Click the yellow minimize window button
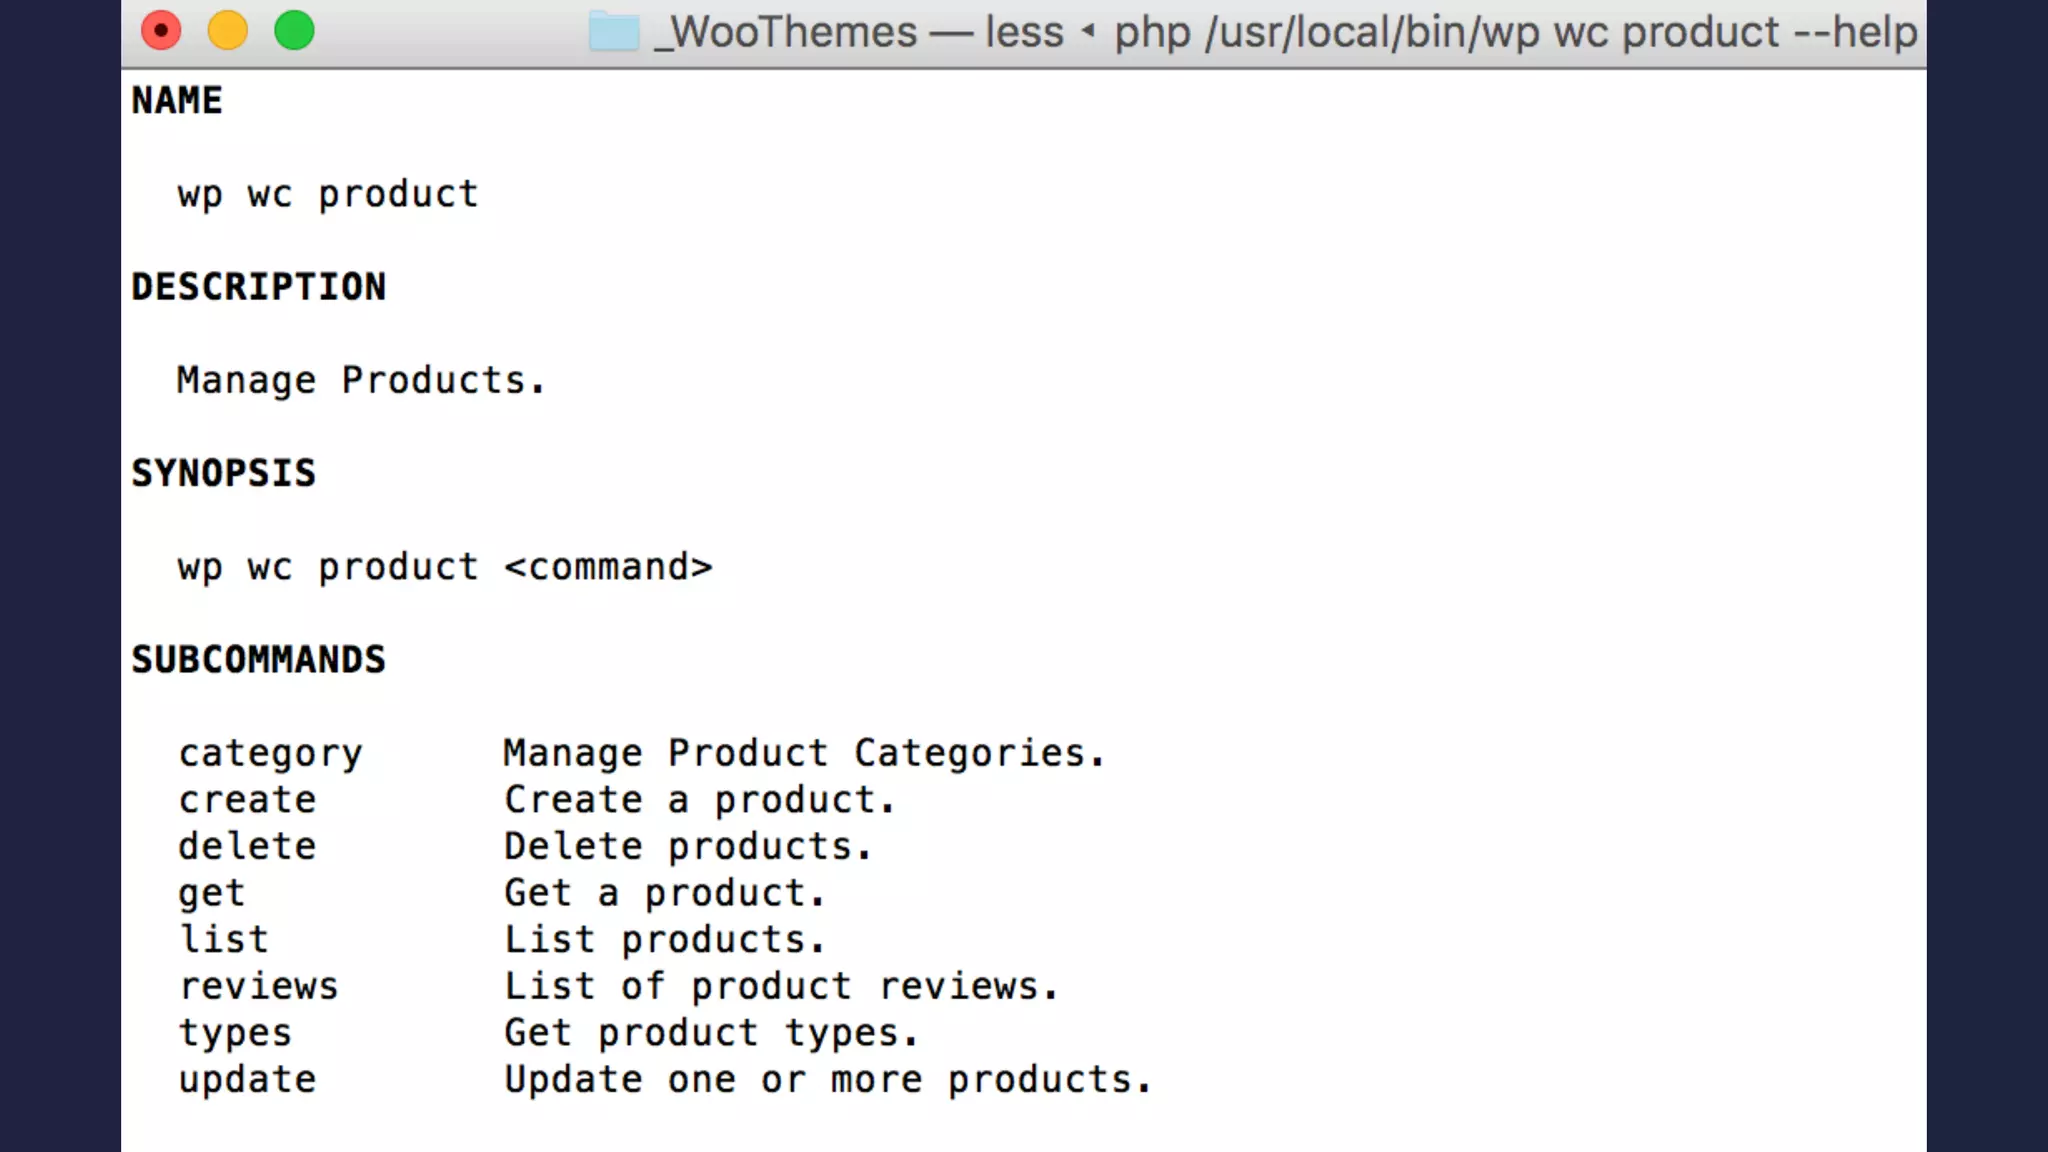2048x1152 pixels. (x=228, y=31)
